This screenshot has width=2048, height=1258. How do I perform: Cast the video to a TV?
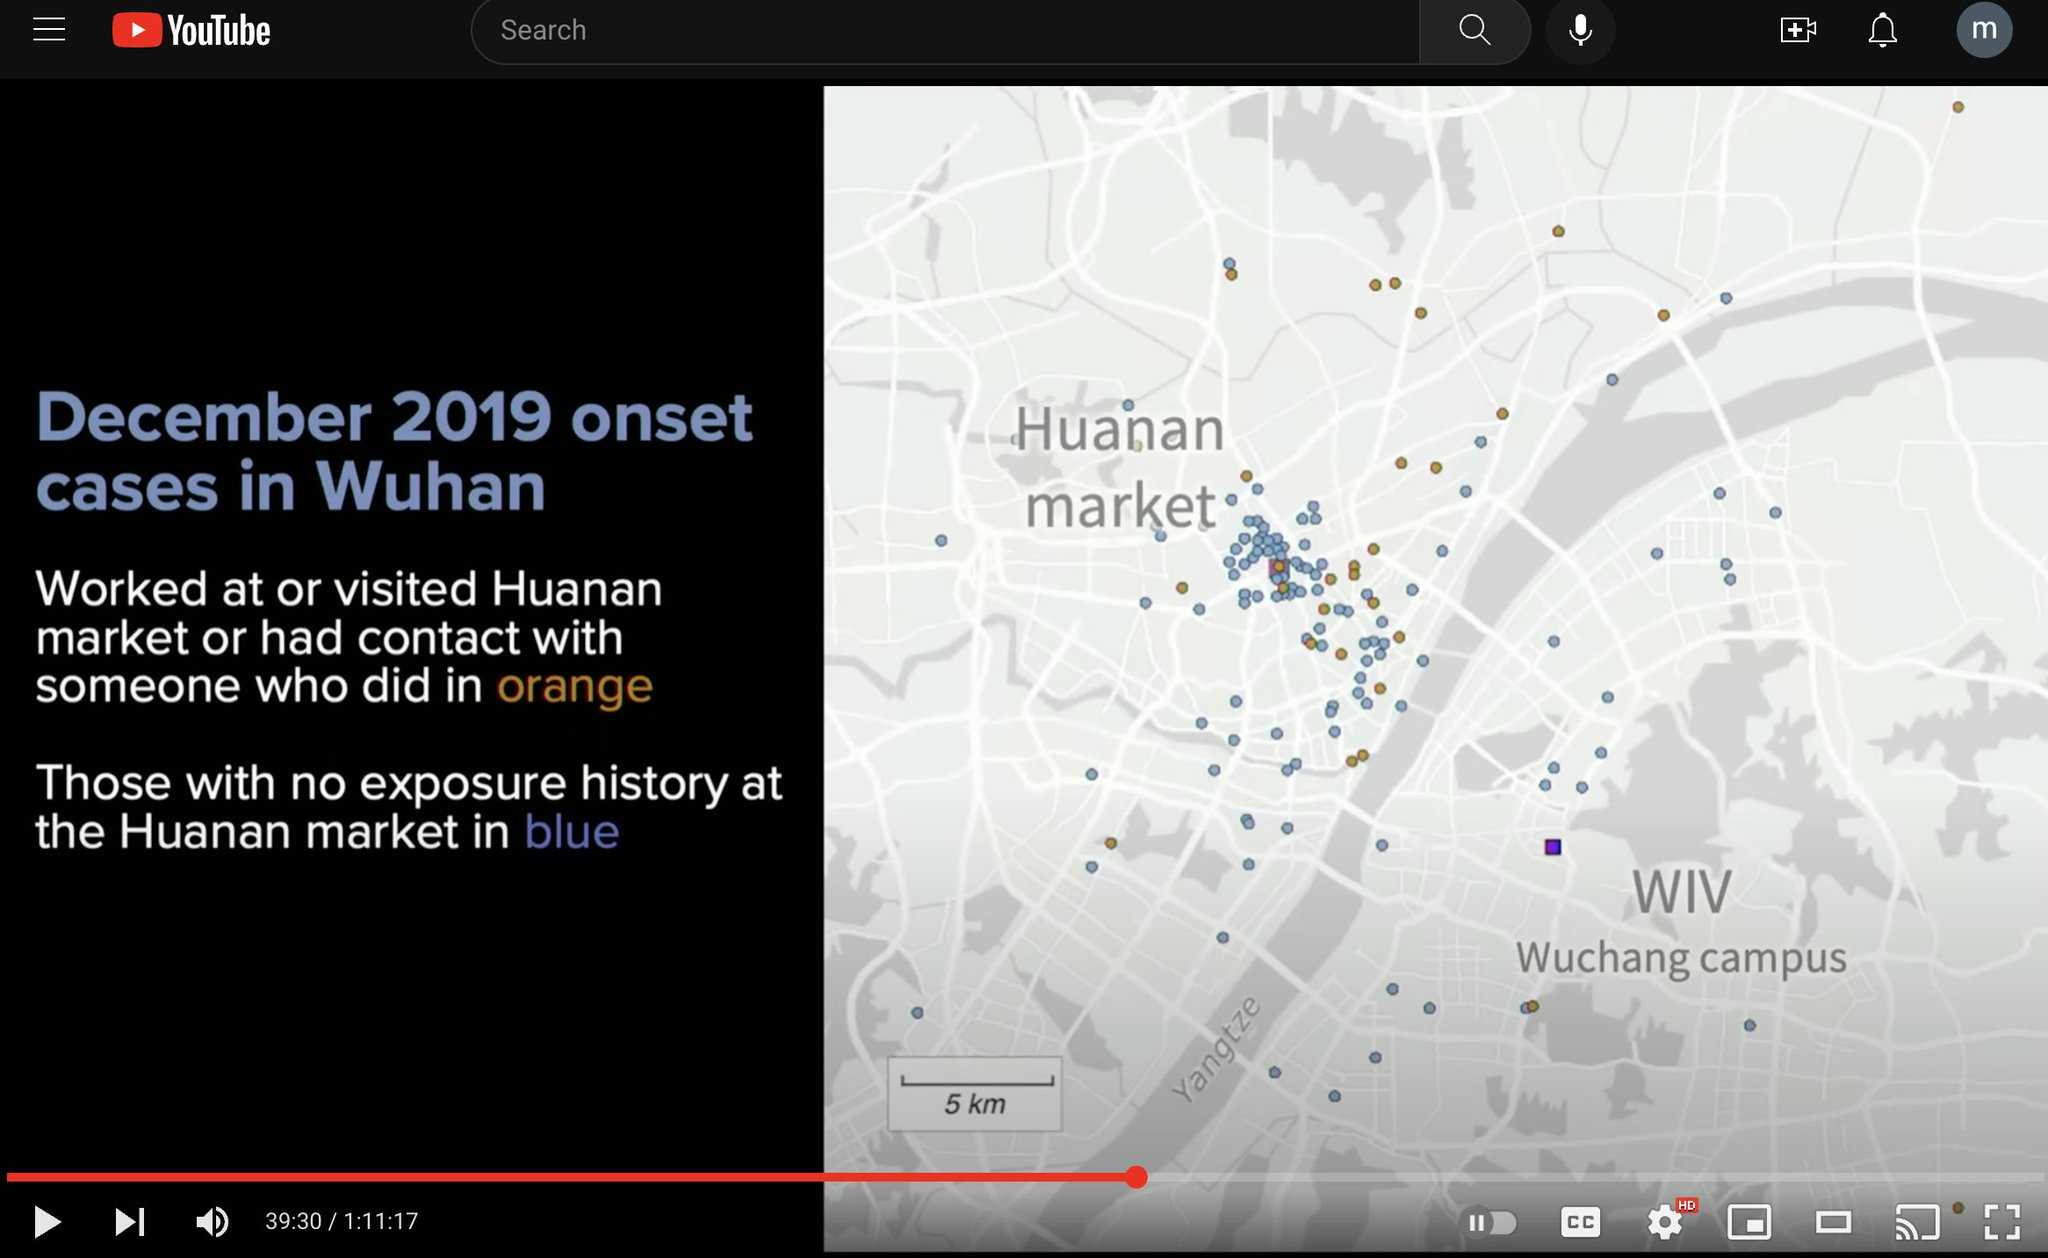1917,1222
